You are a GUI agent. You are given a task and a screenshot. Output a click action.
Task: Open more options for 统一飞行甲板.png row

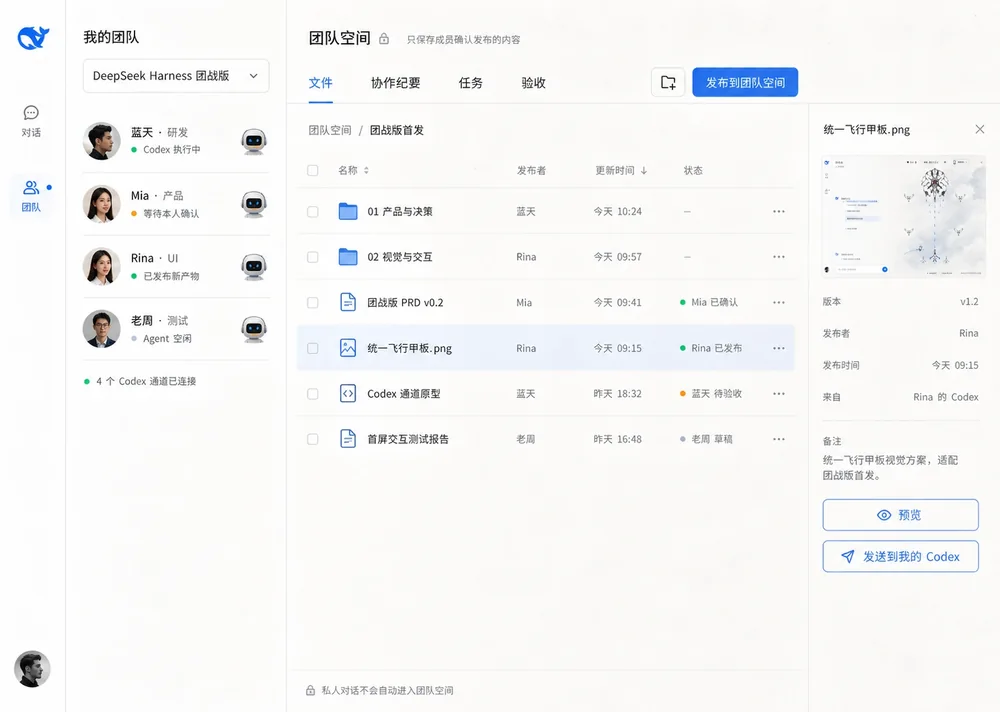pyautogui.click(x=779, y=348)
